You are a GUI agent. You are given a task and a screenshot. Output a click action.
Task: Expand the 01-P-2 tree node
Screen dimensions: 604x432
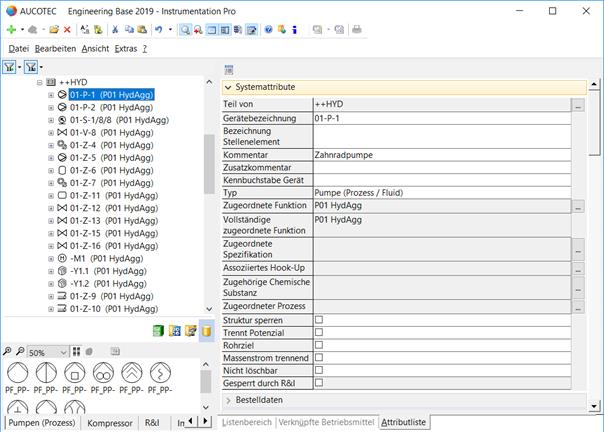[x=51, y=108]
